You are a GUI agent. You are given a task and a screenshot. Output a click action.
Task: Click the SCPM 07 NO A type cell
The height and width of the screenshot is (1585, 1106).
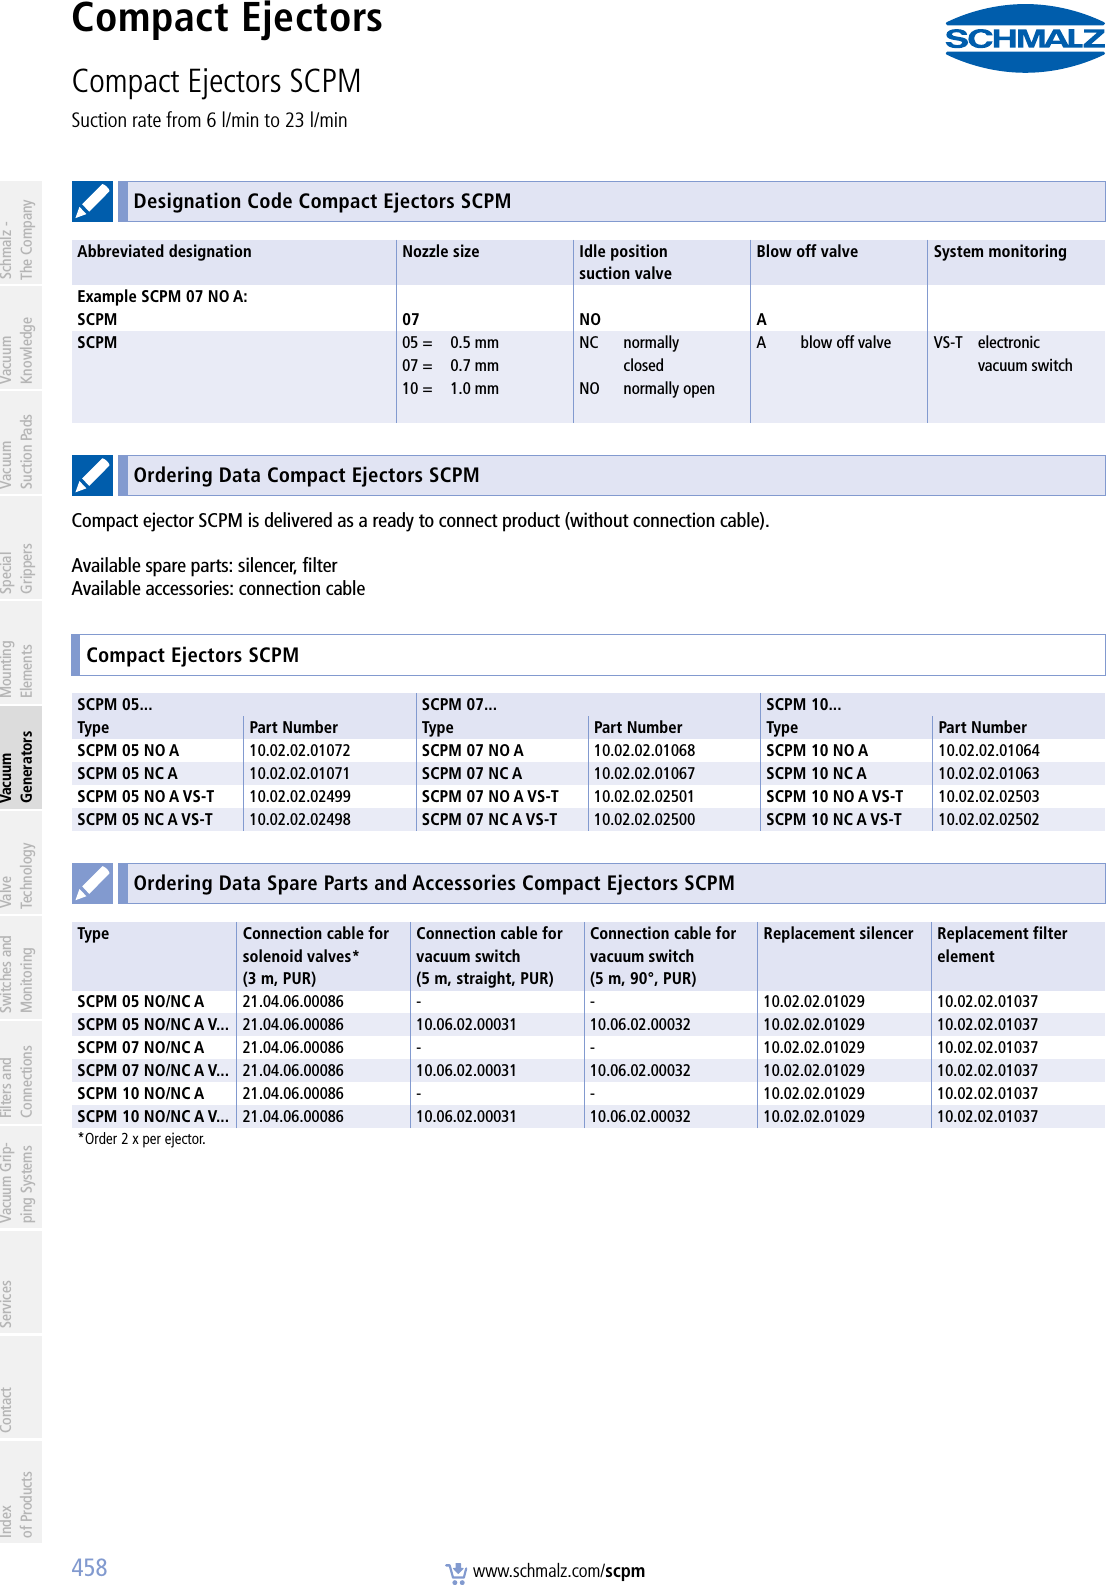pos(472,750)
